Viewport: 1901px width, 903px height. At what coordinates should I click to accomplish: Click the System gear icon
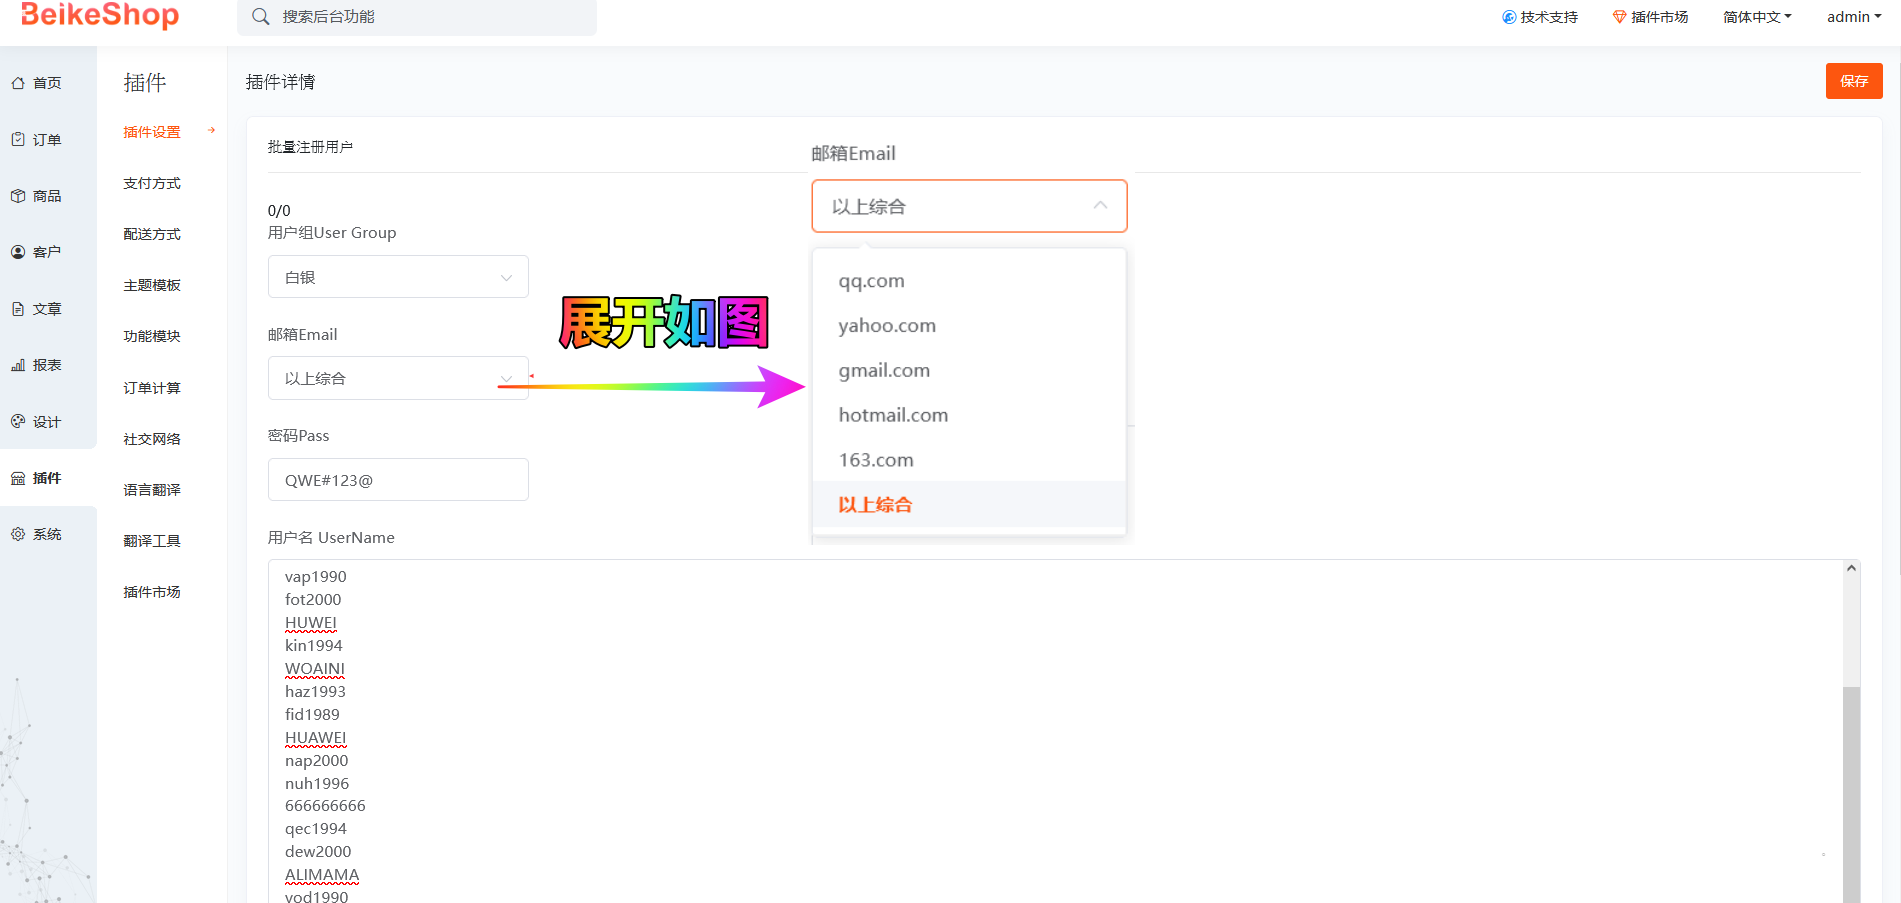click(18, 534)
